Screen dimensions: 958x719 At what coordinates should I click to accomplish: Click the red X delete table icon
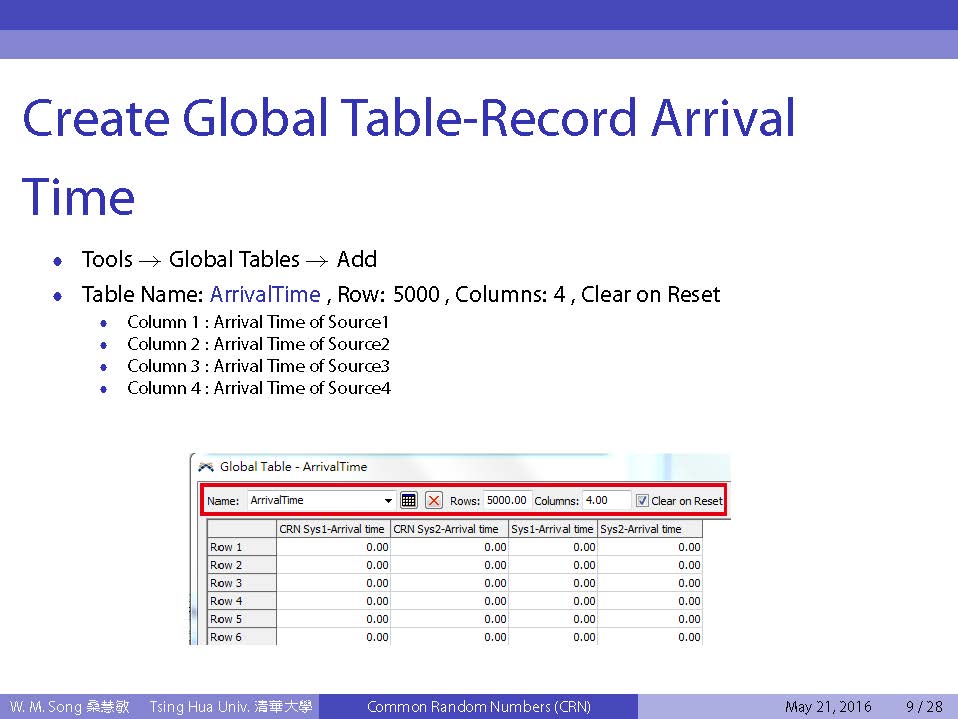coord(434,500)
